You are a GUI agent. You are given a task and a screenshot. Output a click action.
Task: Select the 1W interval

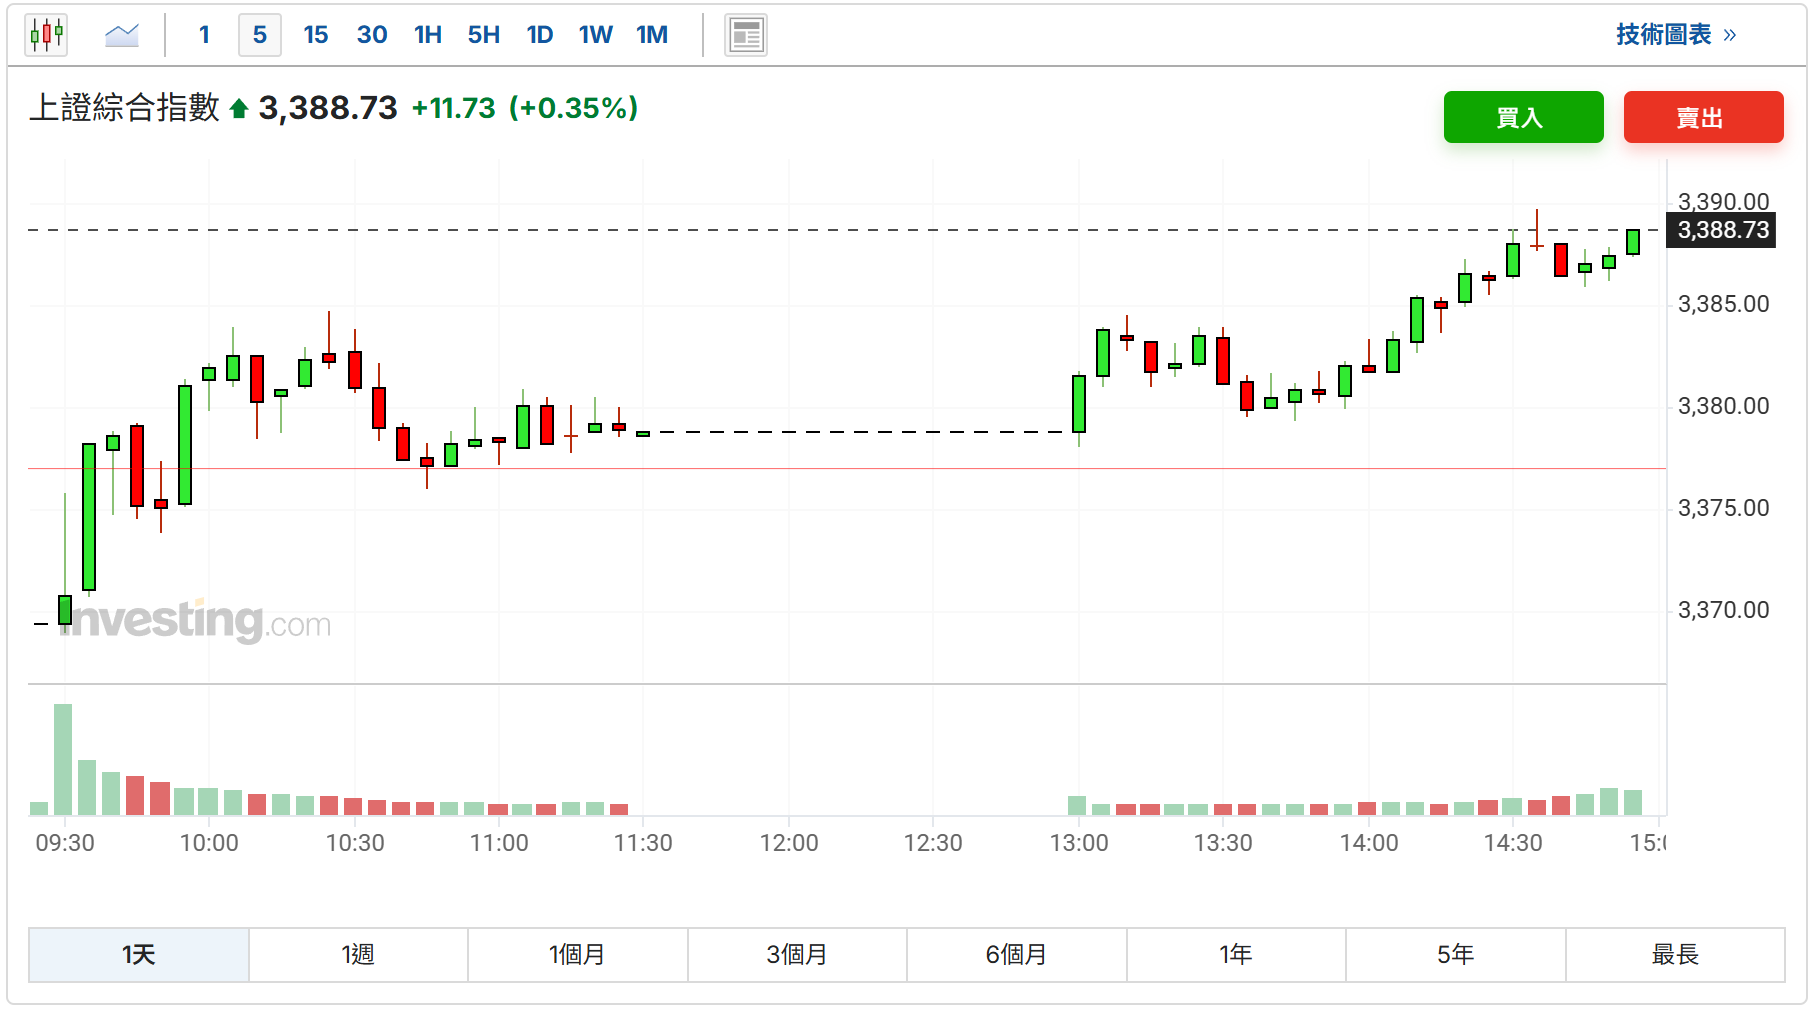tap(596, 35)
